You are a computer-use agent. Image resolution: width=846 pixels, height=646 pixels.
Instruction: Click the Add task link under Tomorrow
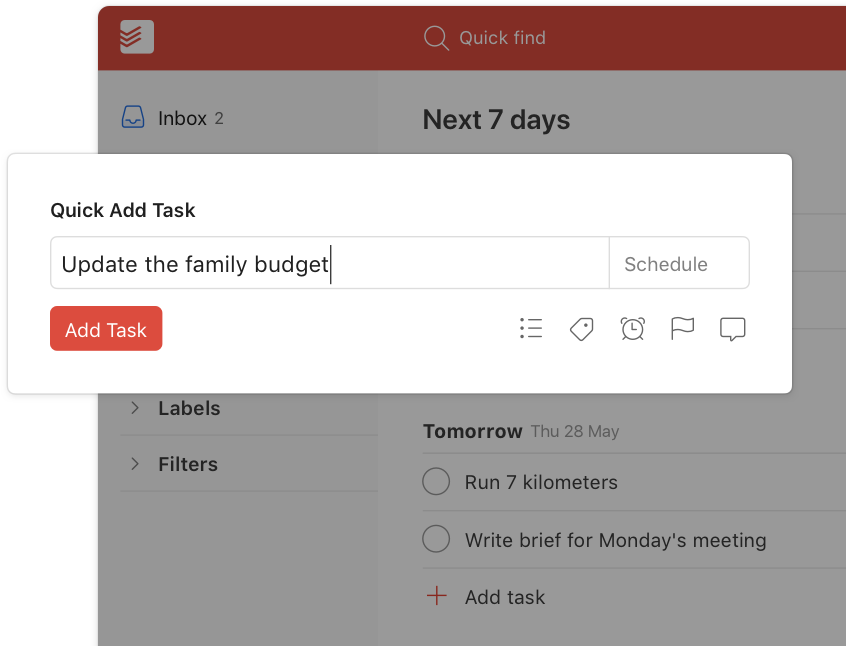(505, 597)
